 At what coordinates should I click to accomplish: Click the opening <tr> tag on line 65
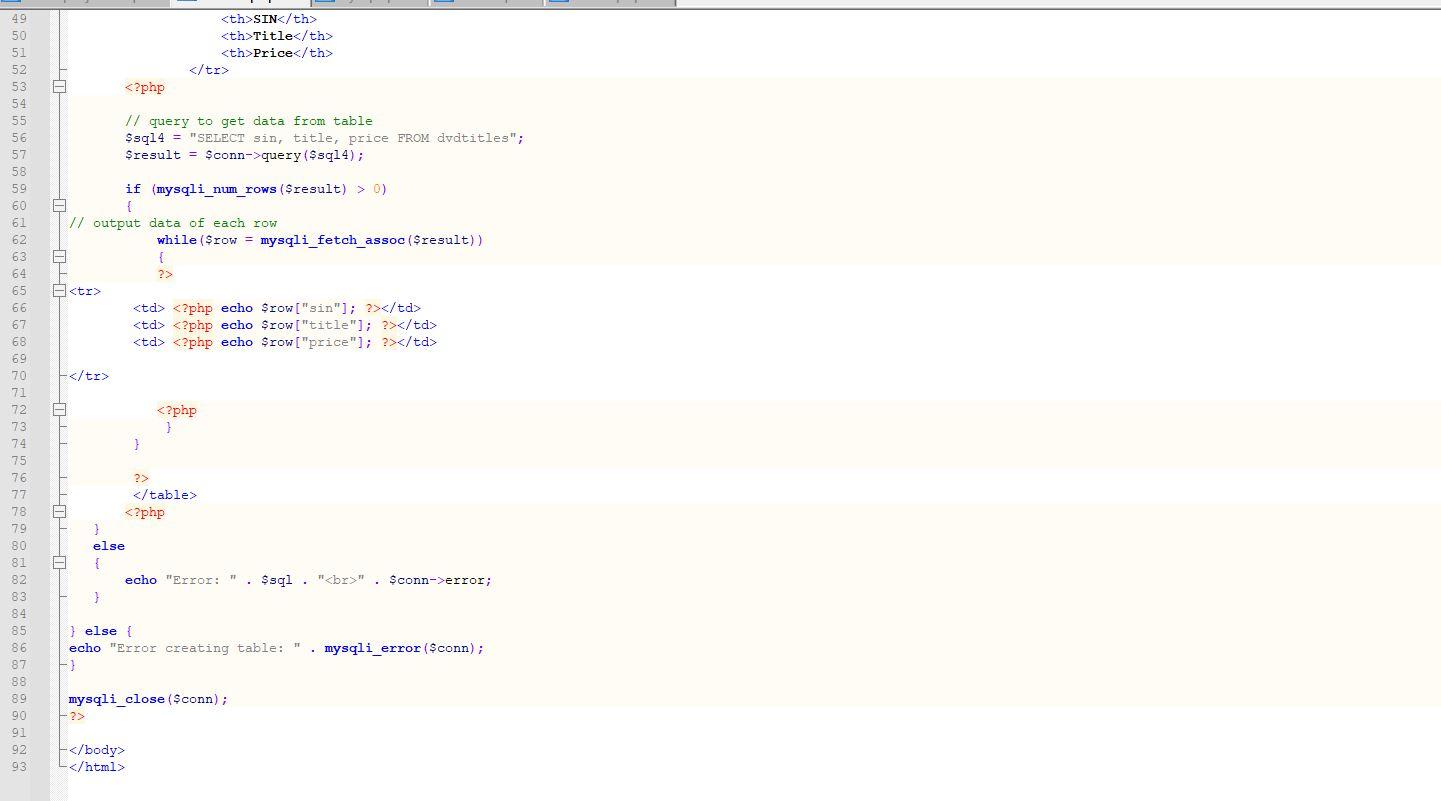(x=85, y=291)
